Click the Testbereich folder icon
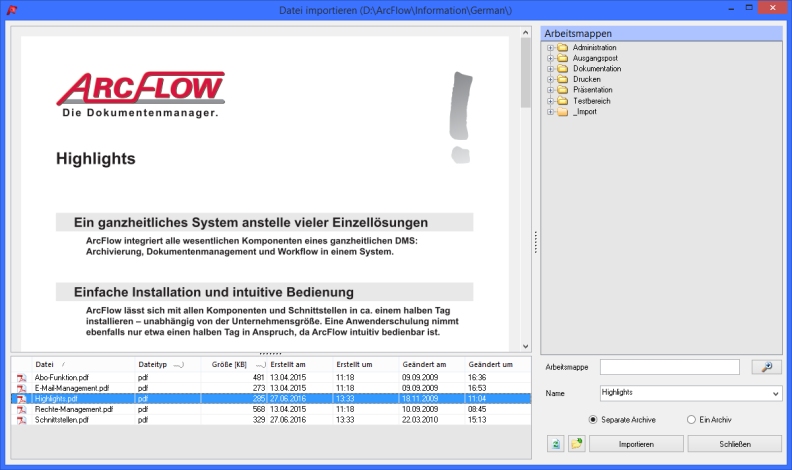The height and width of the screenshot is (470, 792). tap(563, 101)
